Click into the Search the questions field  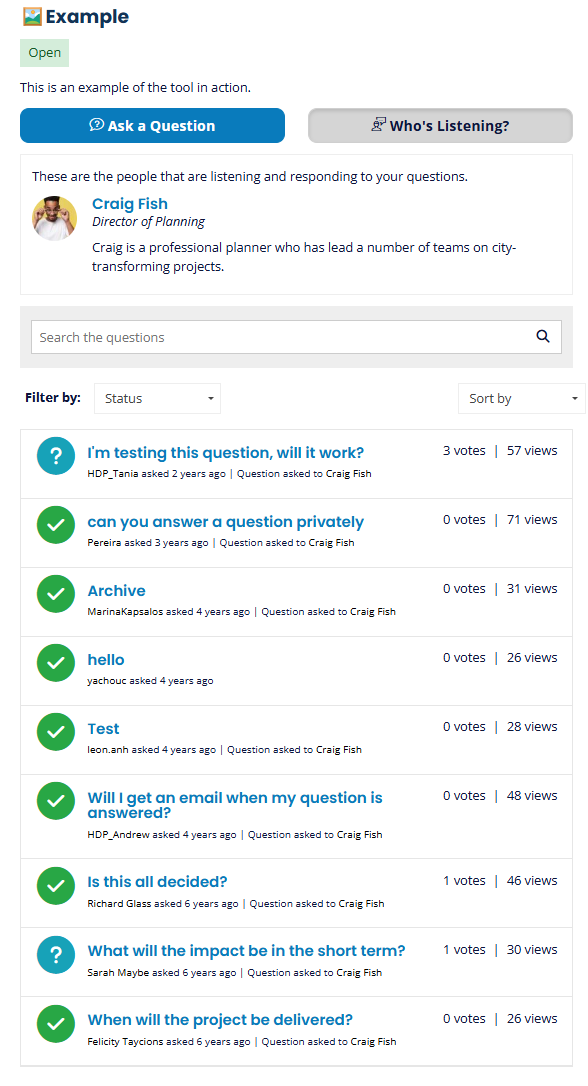283,337
